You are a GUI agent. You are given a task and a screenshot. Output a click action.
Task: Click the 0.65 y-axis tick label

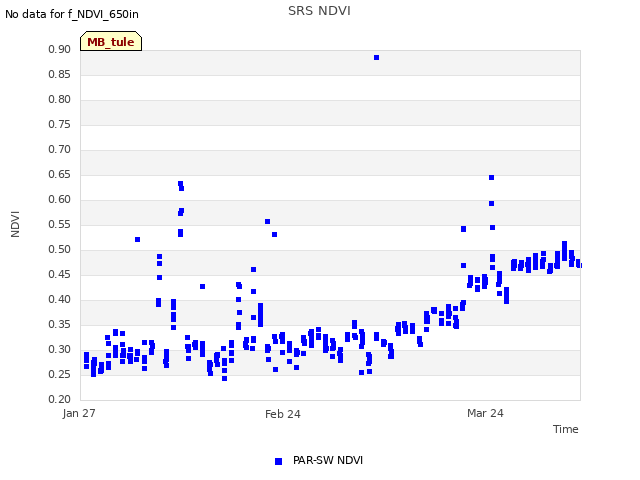pyautogui.click(x=60, y=174)
